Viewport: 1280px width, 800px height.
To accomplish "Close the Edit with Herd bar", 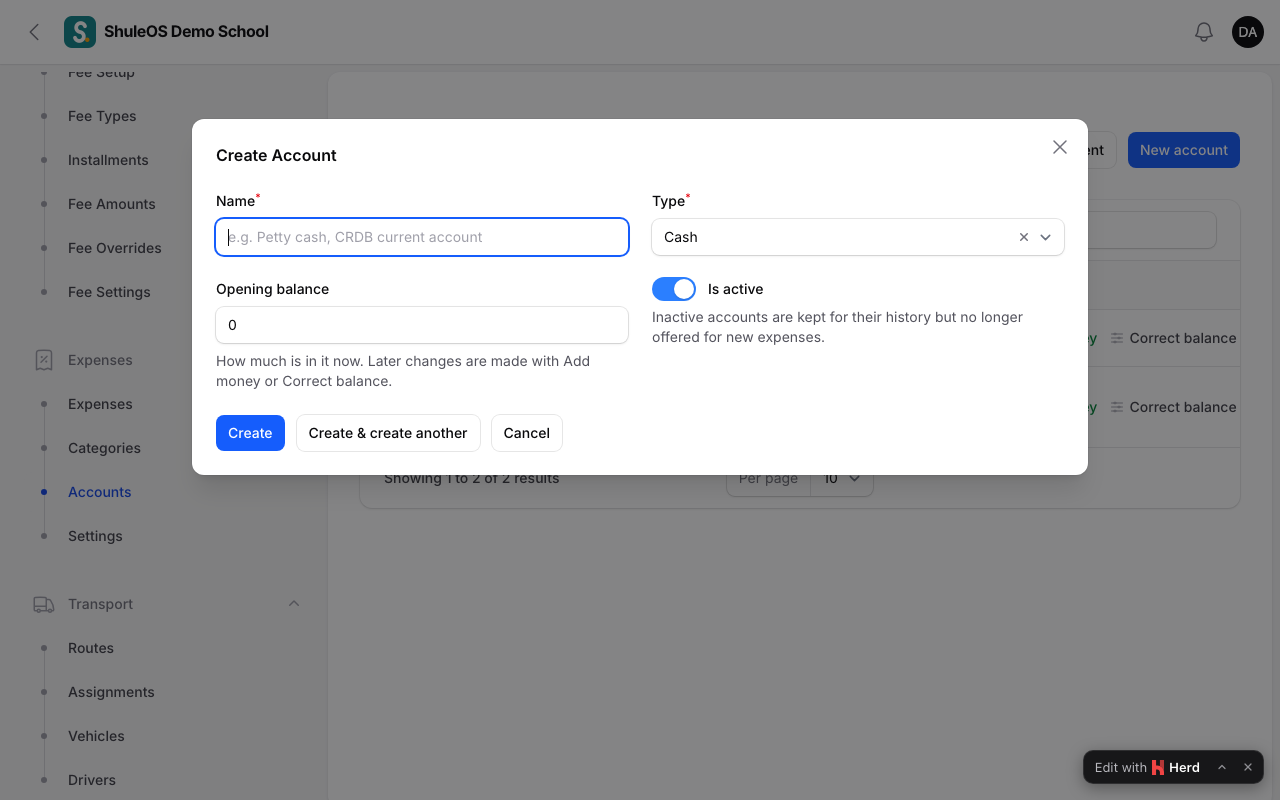I will [1248, 768].
